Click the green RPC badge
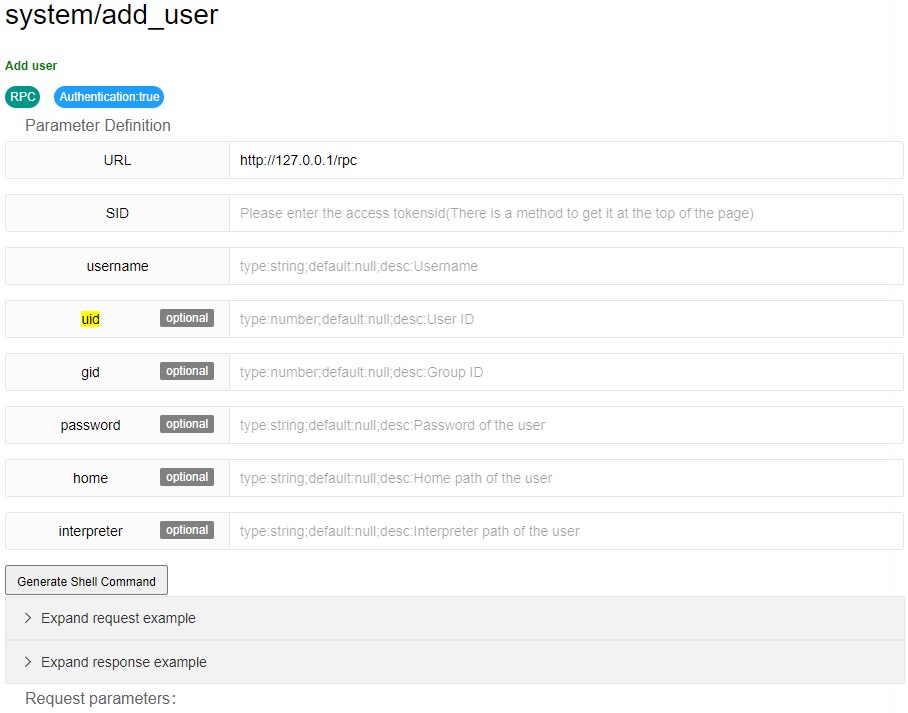Screen dimensions: 908x713 click(22, 97)
